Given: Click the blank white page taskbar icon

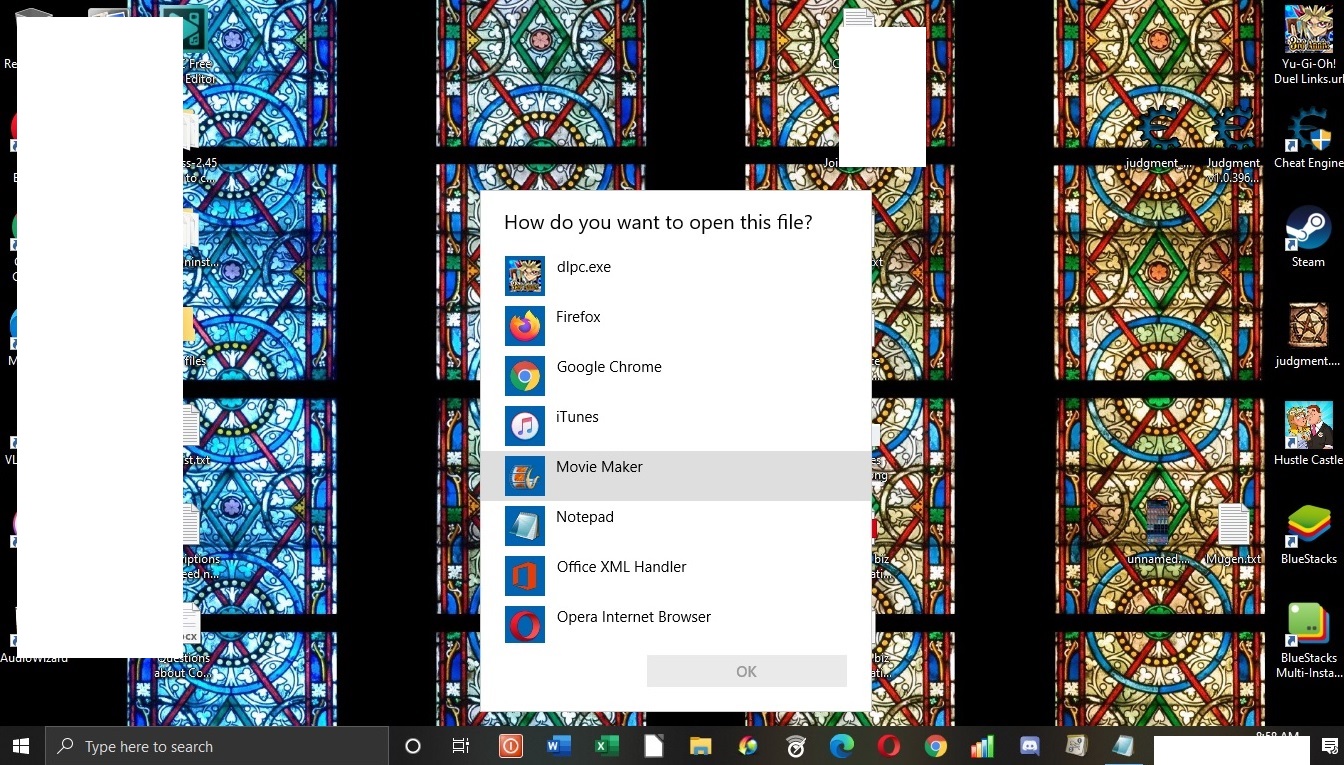Looking at the screenshot, I should (x=653, y=746).
